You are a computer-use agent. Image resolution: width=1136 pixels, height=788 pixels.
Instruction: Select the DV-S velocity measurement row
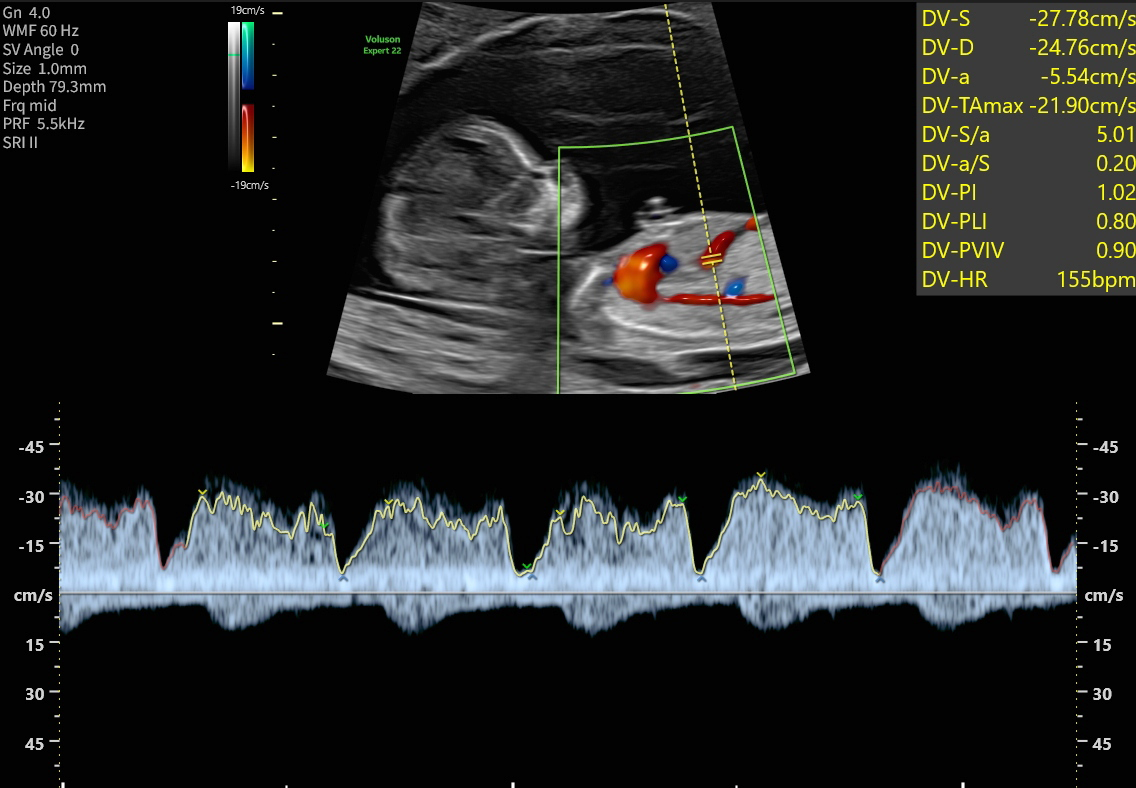pyautogui.click(x=1027, y=18)
